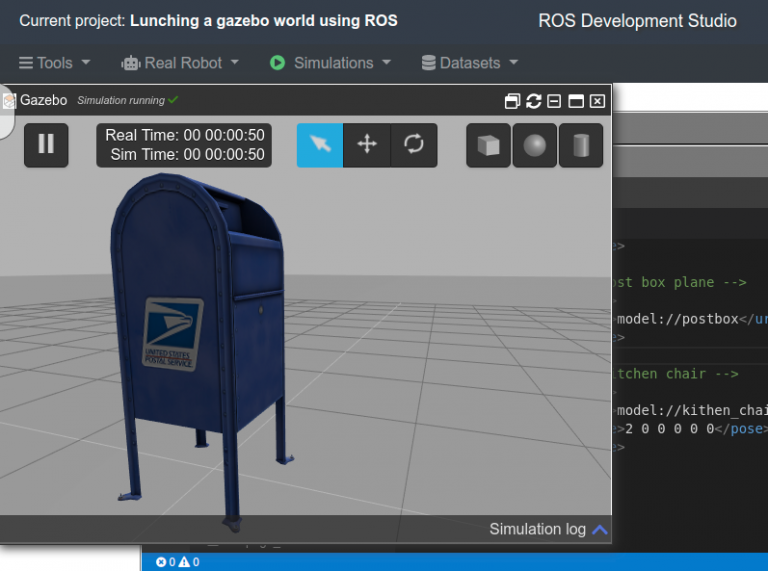Open the Tools dropdown menu
Image resolution: width=768 pixels, height=571 pixels.
pyautogui.click(x=54, y=63)
